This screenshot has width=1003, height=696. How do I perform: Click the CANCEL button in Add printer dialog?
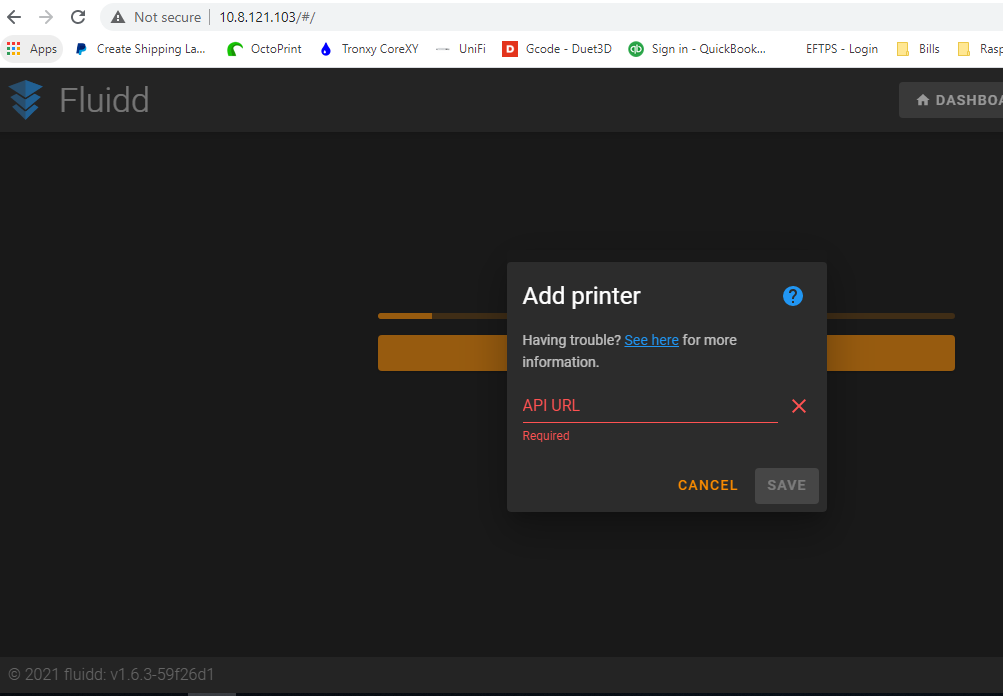tap(707, 485)
